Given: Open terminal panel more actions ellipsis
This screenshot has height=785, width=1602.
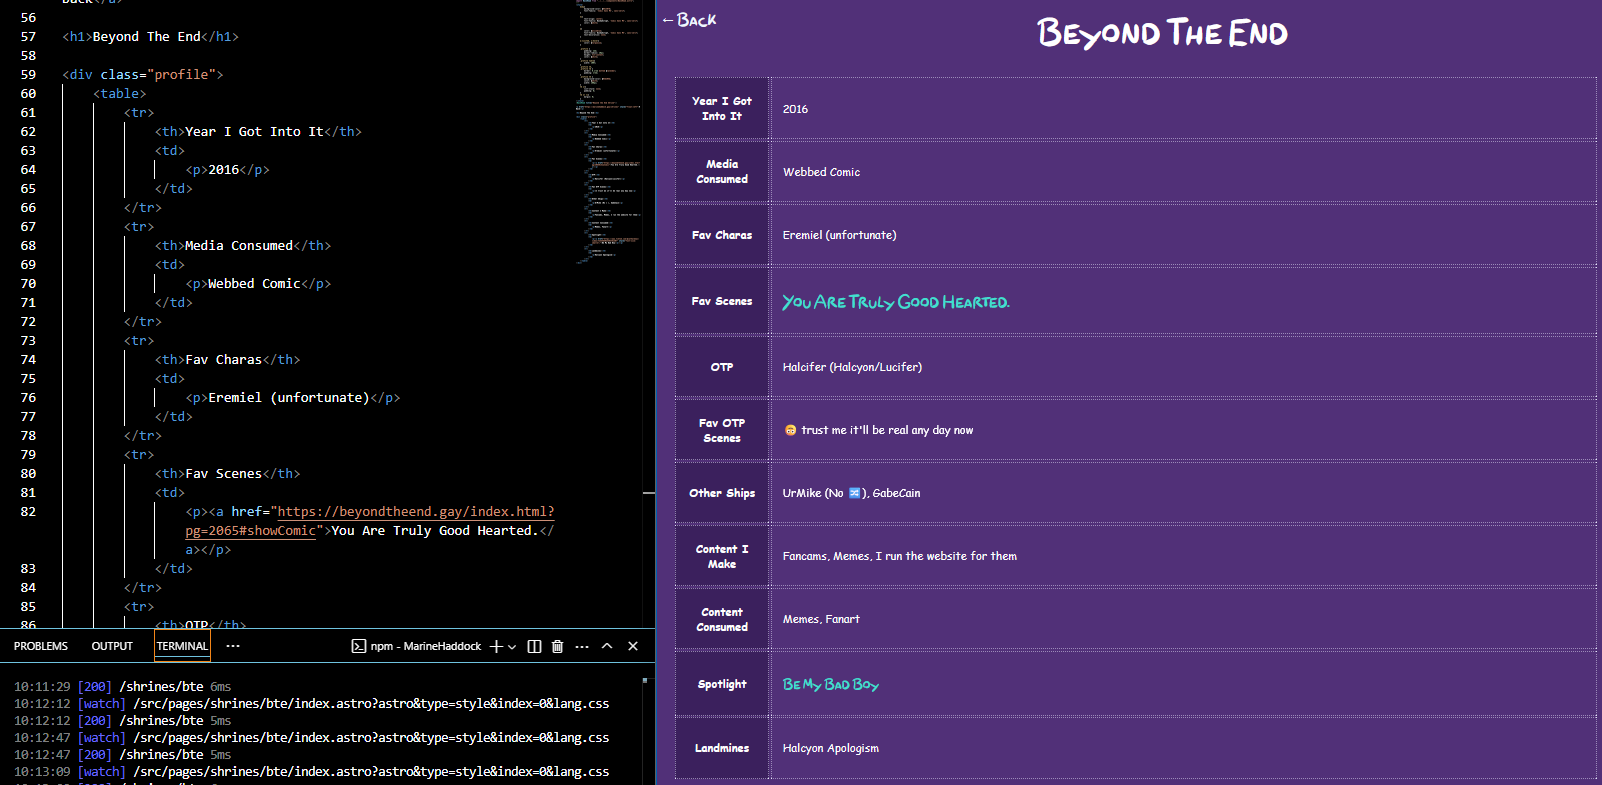Looking at the screenshot, I should pos(582,646).
